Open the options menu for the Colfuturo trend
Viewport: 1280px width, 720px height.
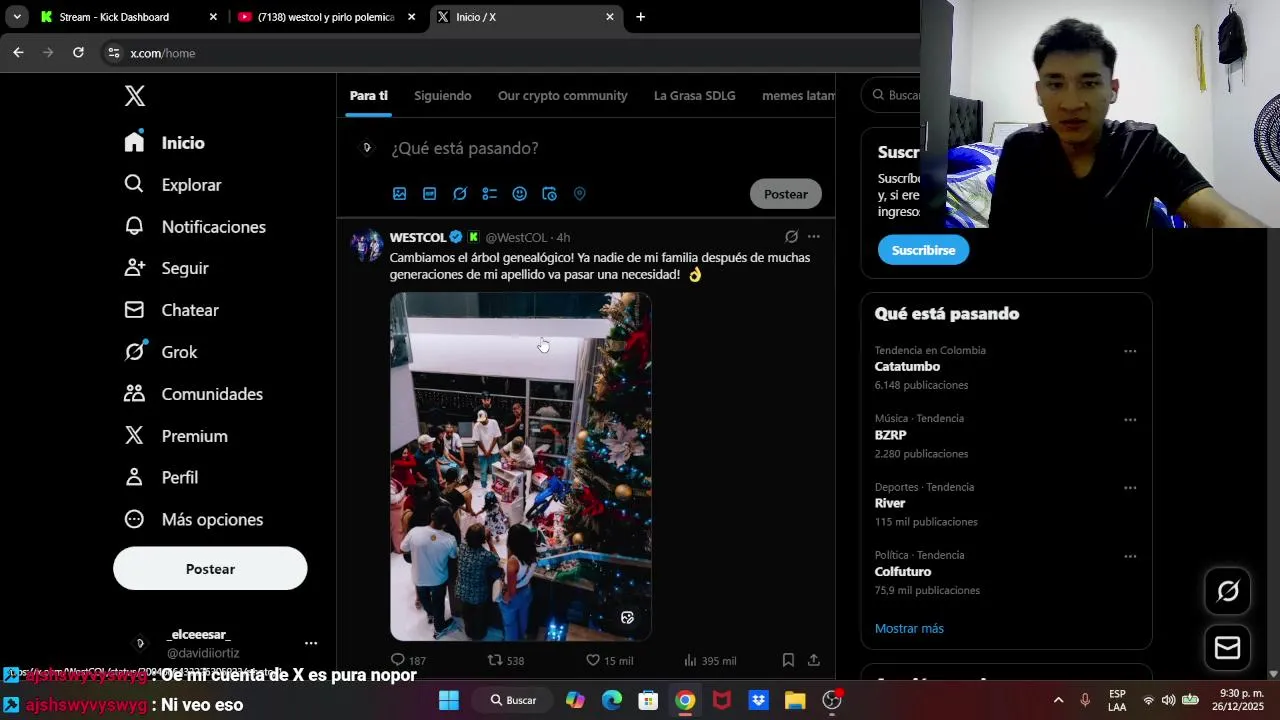(x=1130, y=556)
